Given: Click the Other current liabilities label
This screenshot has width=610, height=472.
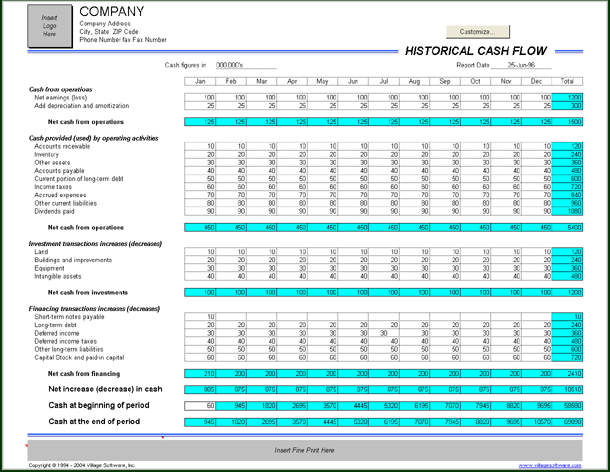Looking at the screenshot, I should [x=65, y=203].
